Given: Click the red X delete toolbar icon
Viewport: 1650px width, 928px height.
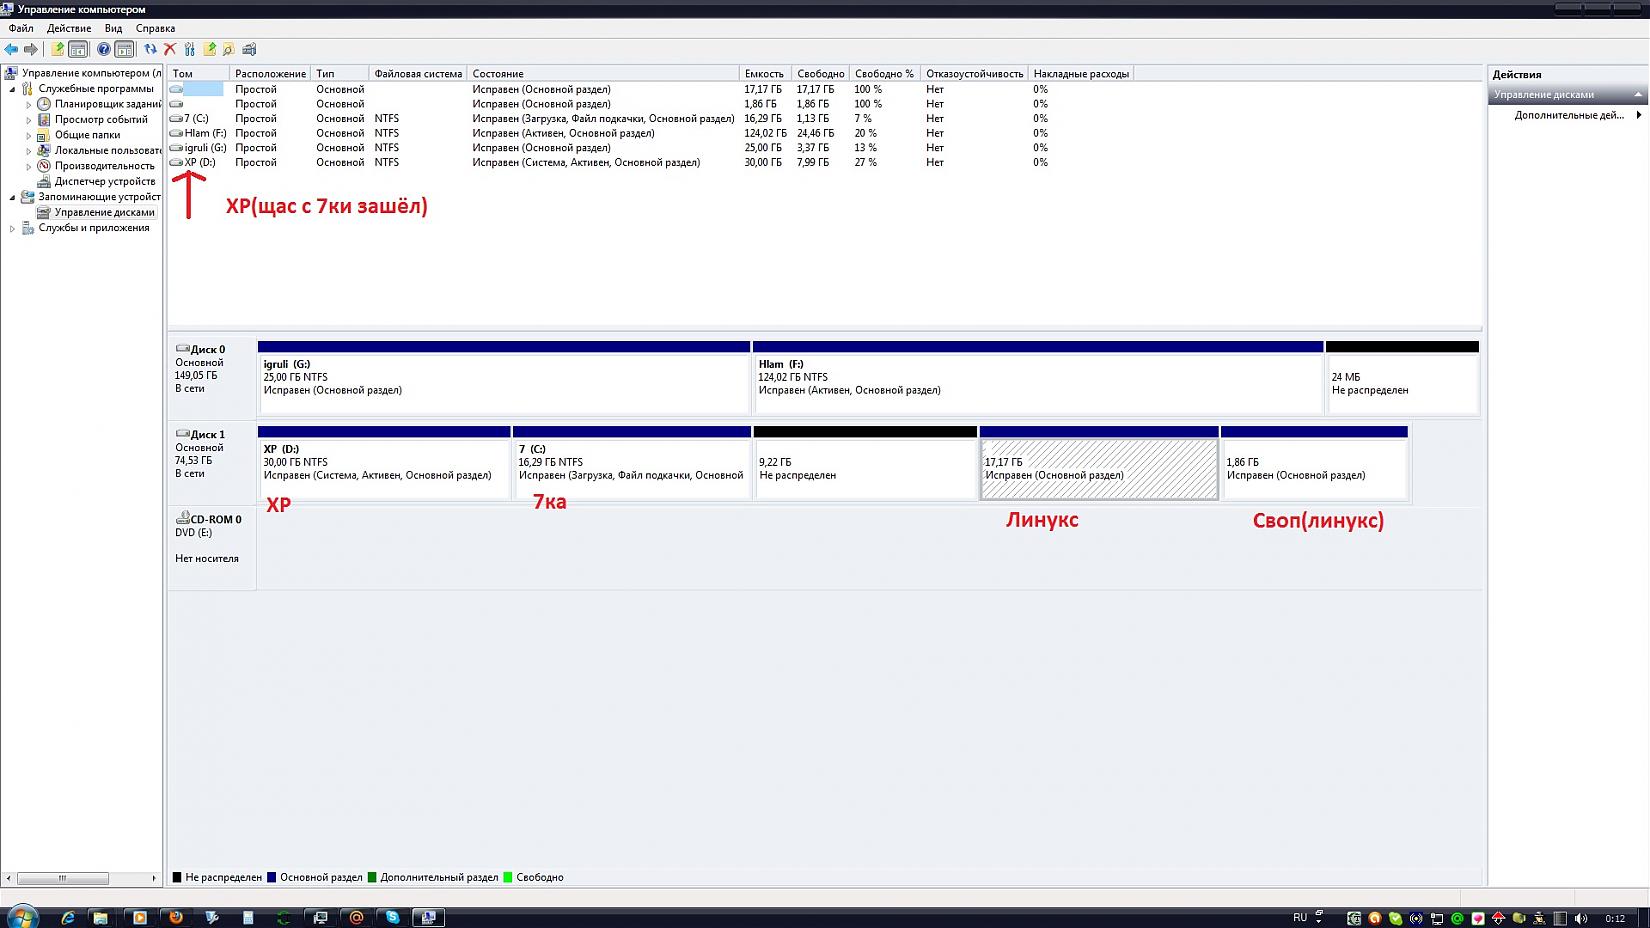Looking at the screenshot, I should (170, 49).
